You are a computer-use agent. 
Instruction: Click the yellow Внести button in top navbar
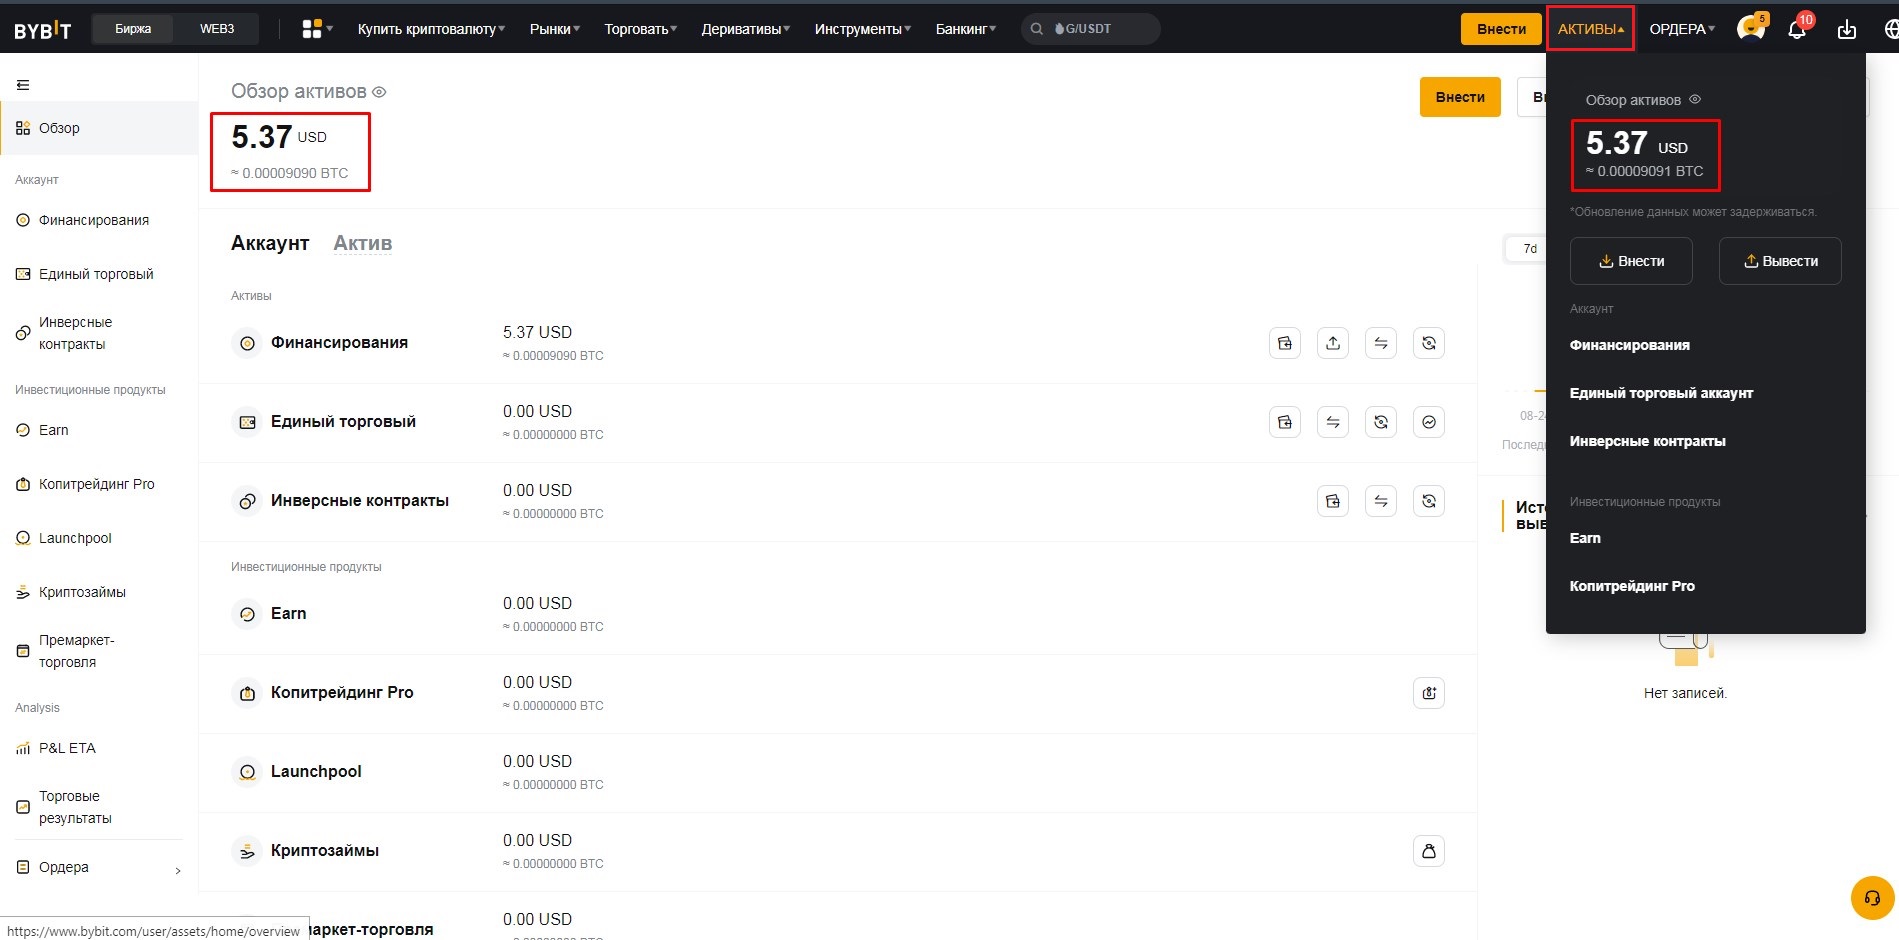[x=1501, y=29]
